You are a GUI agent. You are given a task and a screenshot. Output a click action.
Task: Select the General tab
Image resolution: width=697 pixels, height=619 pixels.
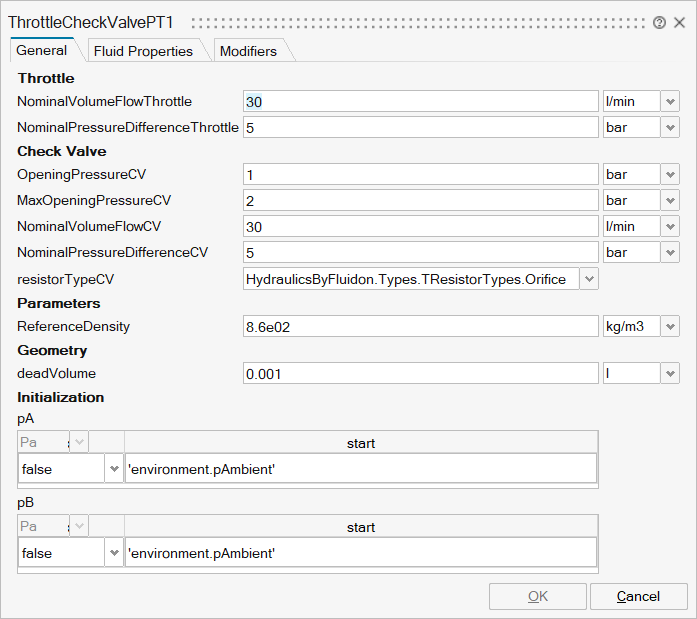point(42,51)
